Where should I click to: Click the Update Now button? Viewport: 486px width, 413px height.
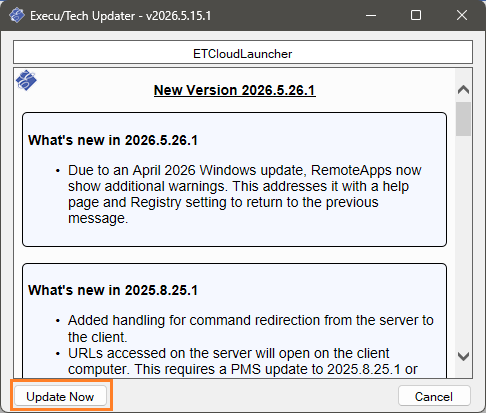tap(60, 396)
